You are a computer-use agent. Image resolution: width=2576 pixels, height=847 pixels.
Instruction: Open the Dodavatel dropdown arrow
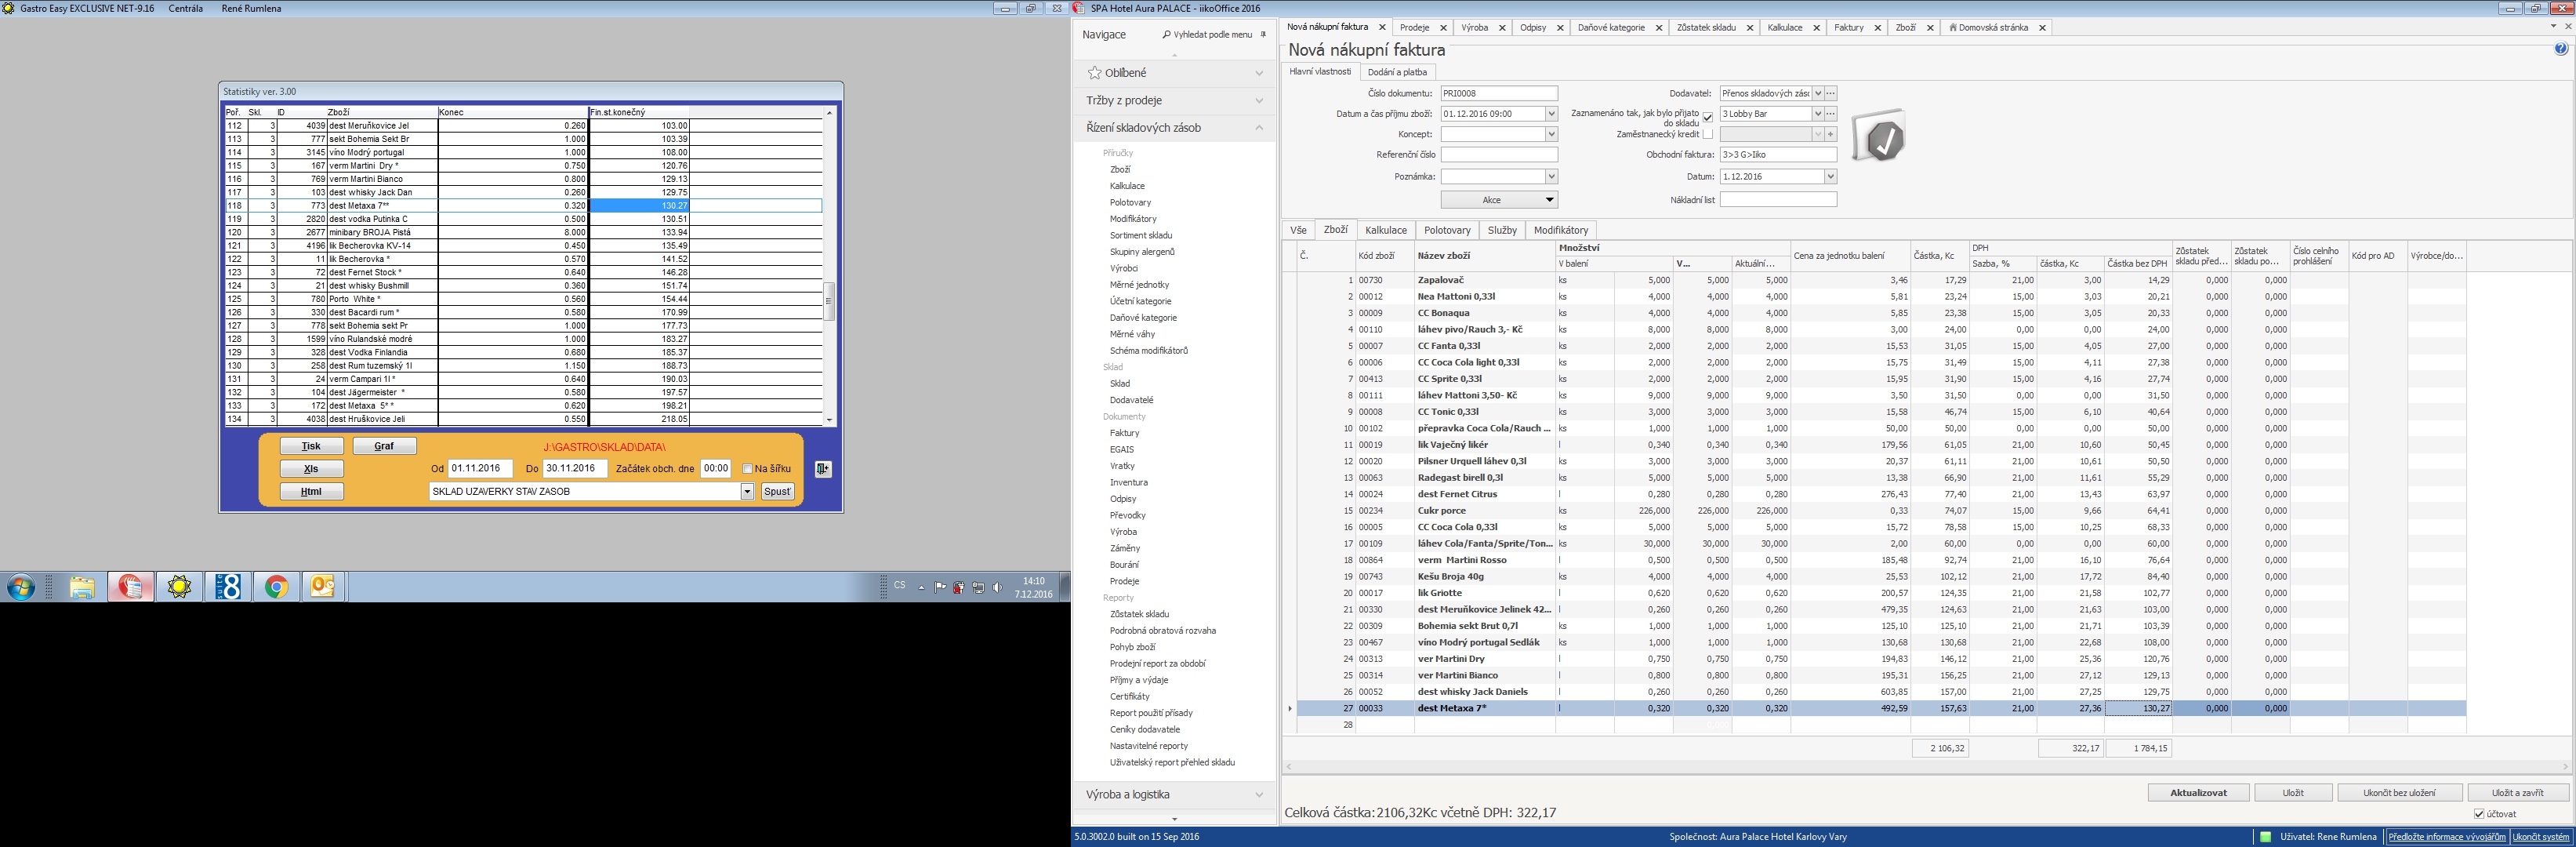[x=1818, y=93]
